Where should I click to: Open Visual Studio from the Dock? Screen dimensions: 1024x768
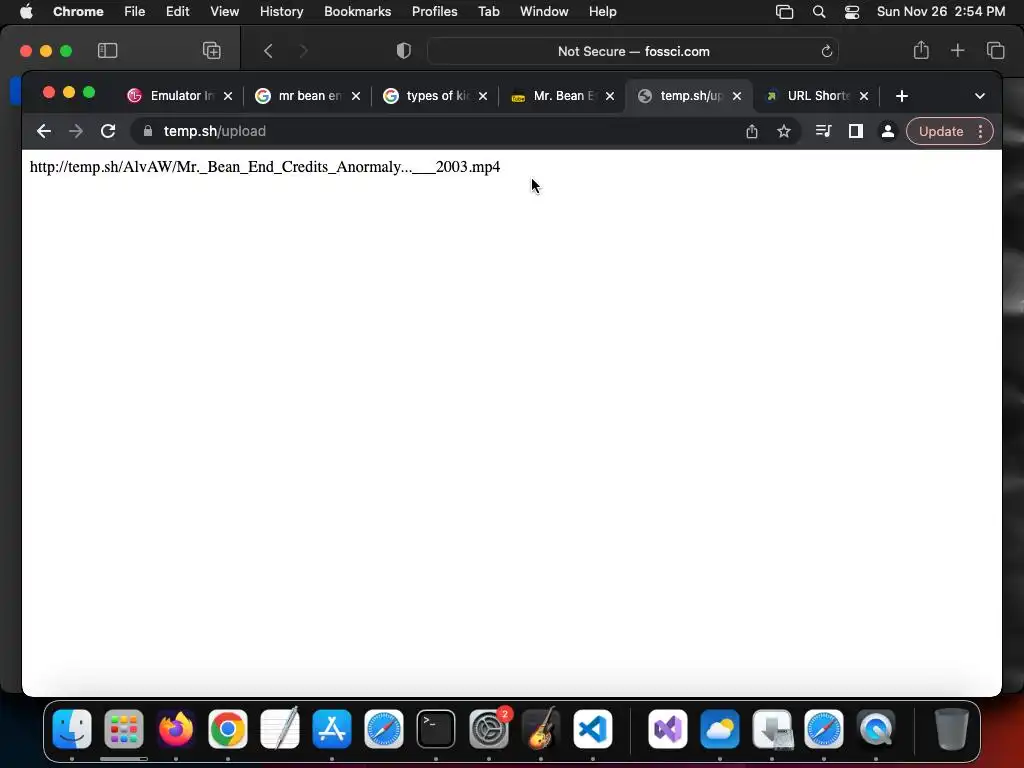[x=667, y=729]
